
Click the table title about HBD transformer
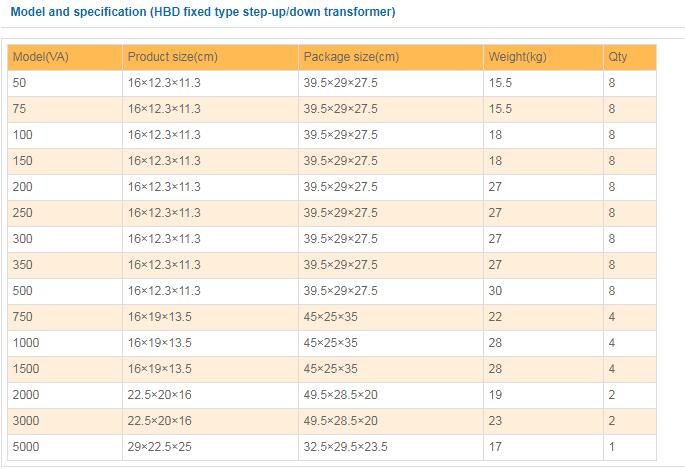click(203, 12)
